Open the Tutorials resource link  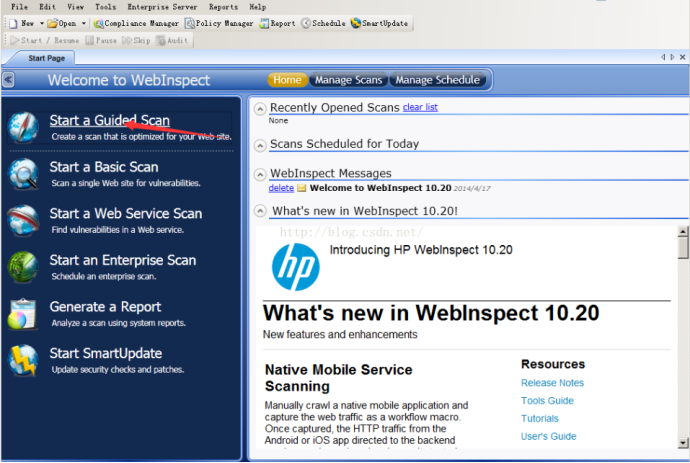point(540,419)
